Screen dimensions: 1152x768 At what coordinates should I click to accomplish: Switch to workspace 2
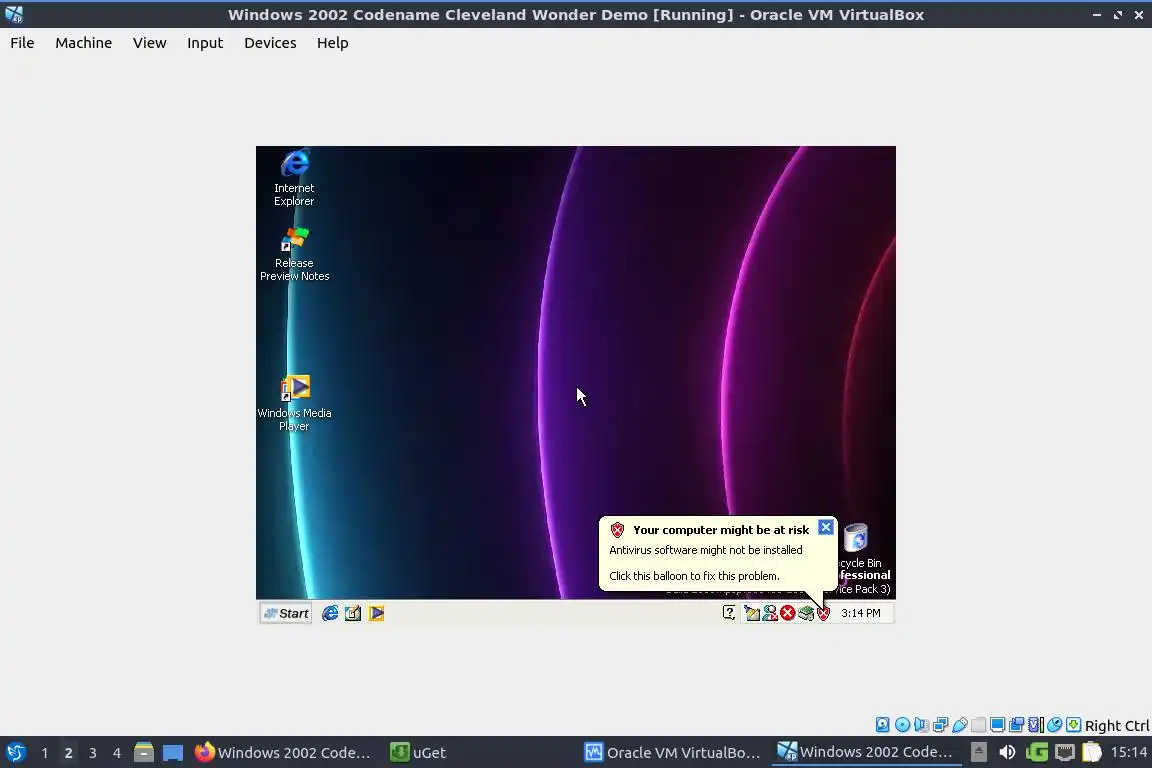(68, 753)
